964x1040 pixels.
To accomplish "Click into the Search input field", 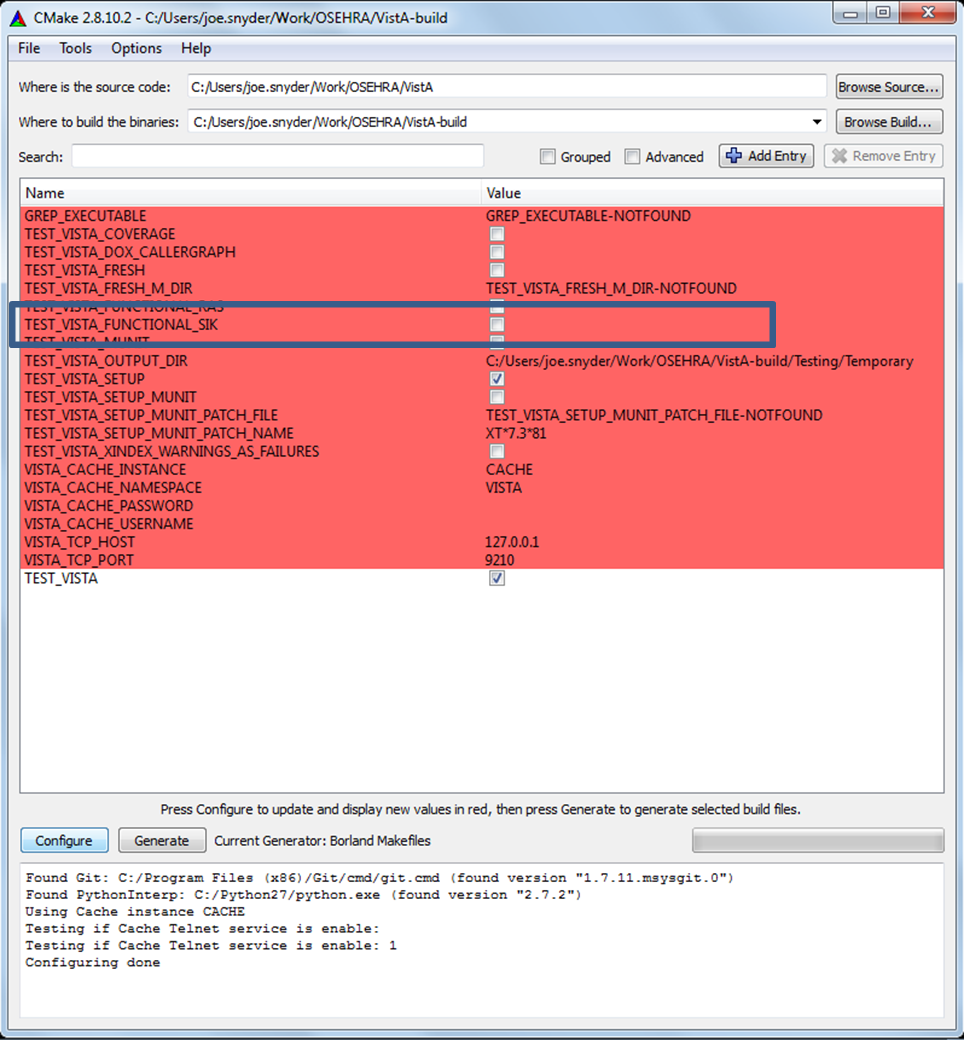I will pyautogui.click(x=277, y=156).
